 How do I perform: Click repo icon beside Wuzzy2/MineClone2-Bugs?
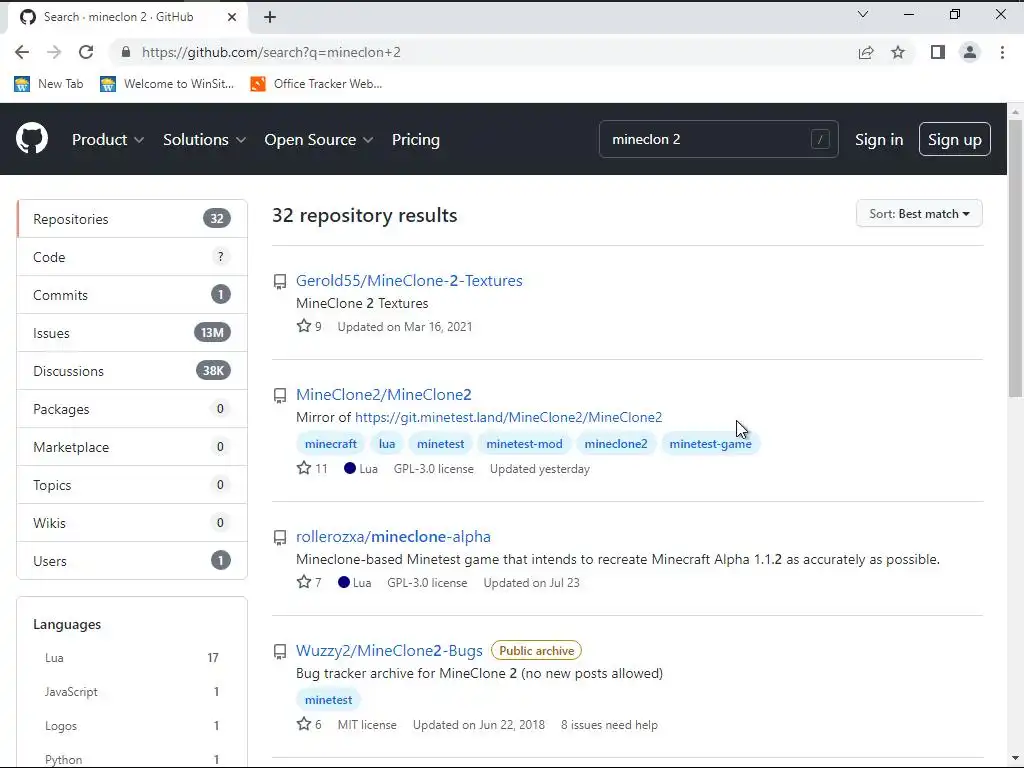click(x=280, y=652)
